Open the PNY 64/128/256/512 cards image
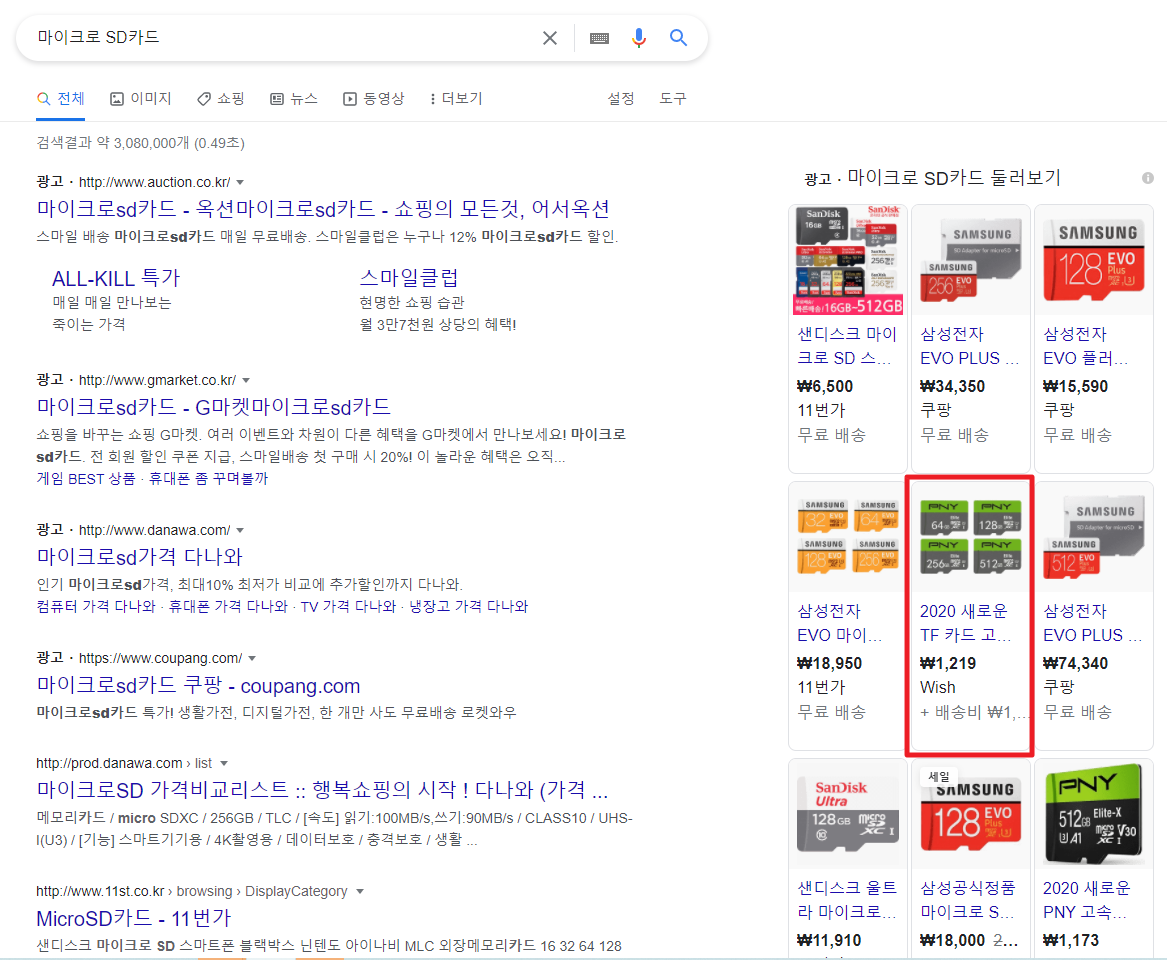Viewport: 1167px width, 960px height. pyautogui.click(x=971, y=537)
